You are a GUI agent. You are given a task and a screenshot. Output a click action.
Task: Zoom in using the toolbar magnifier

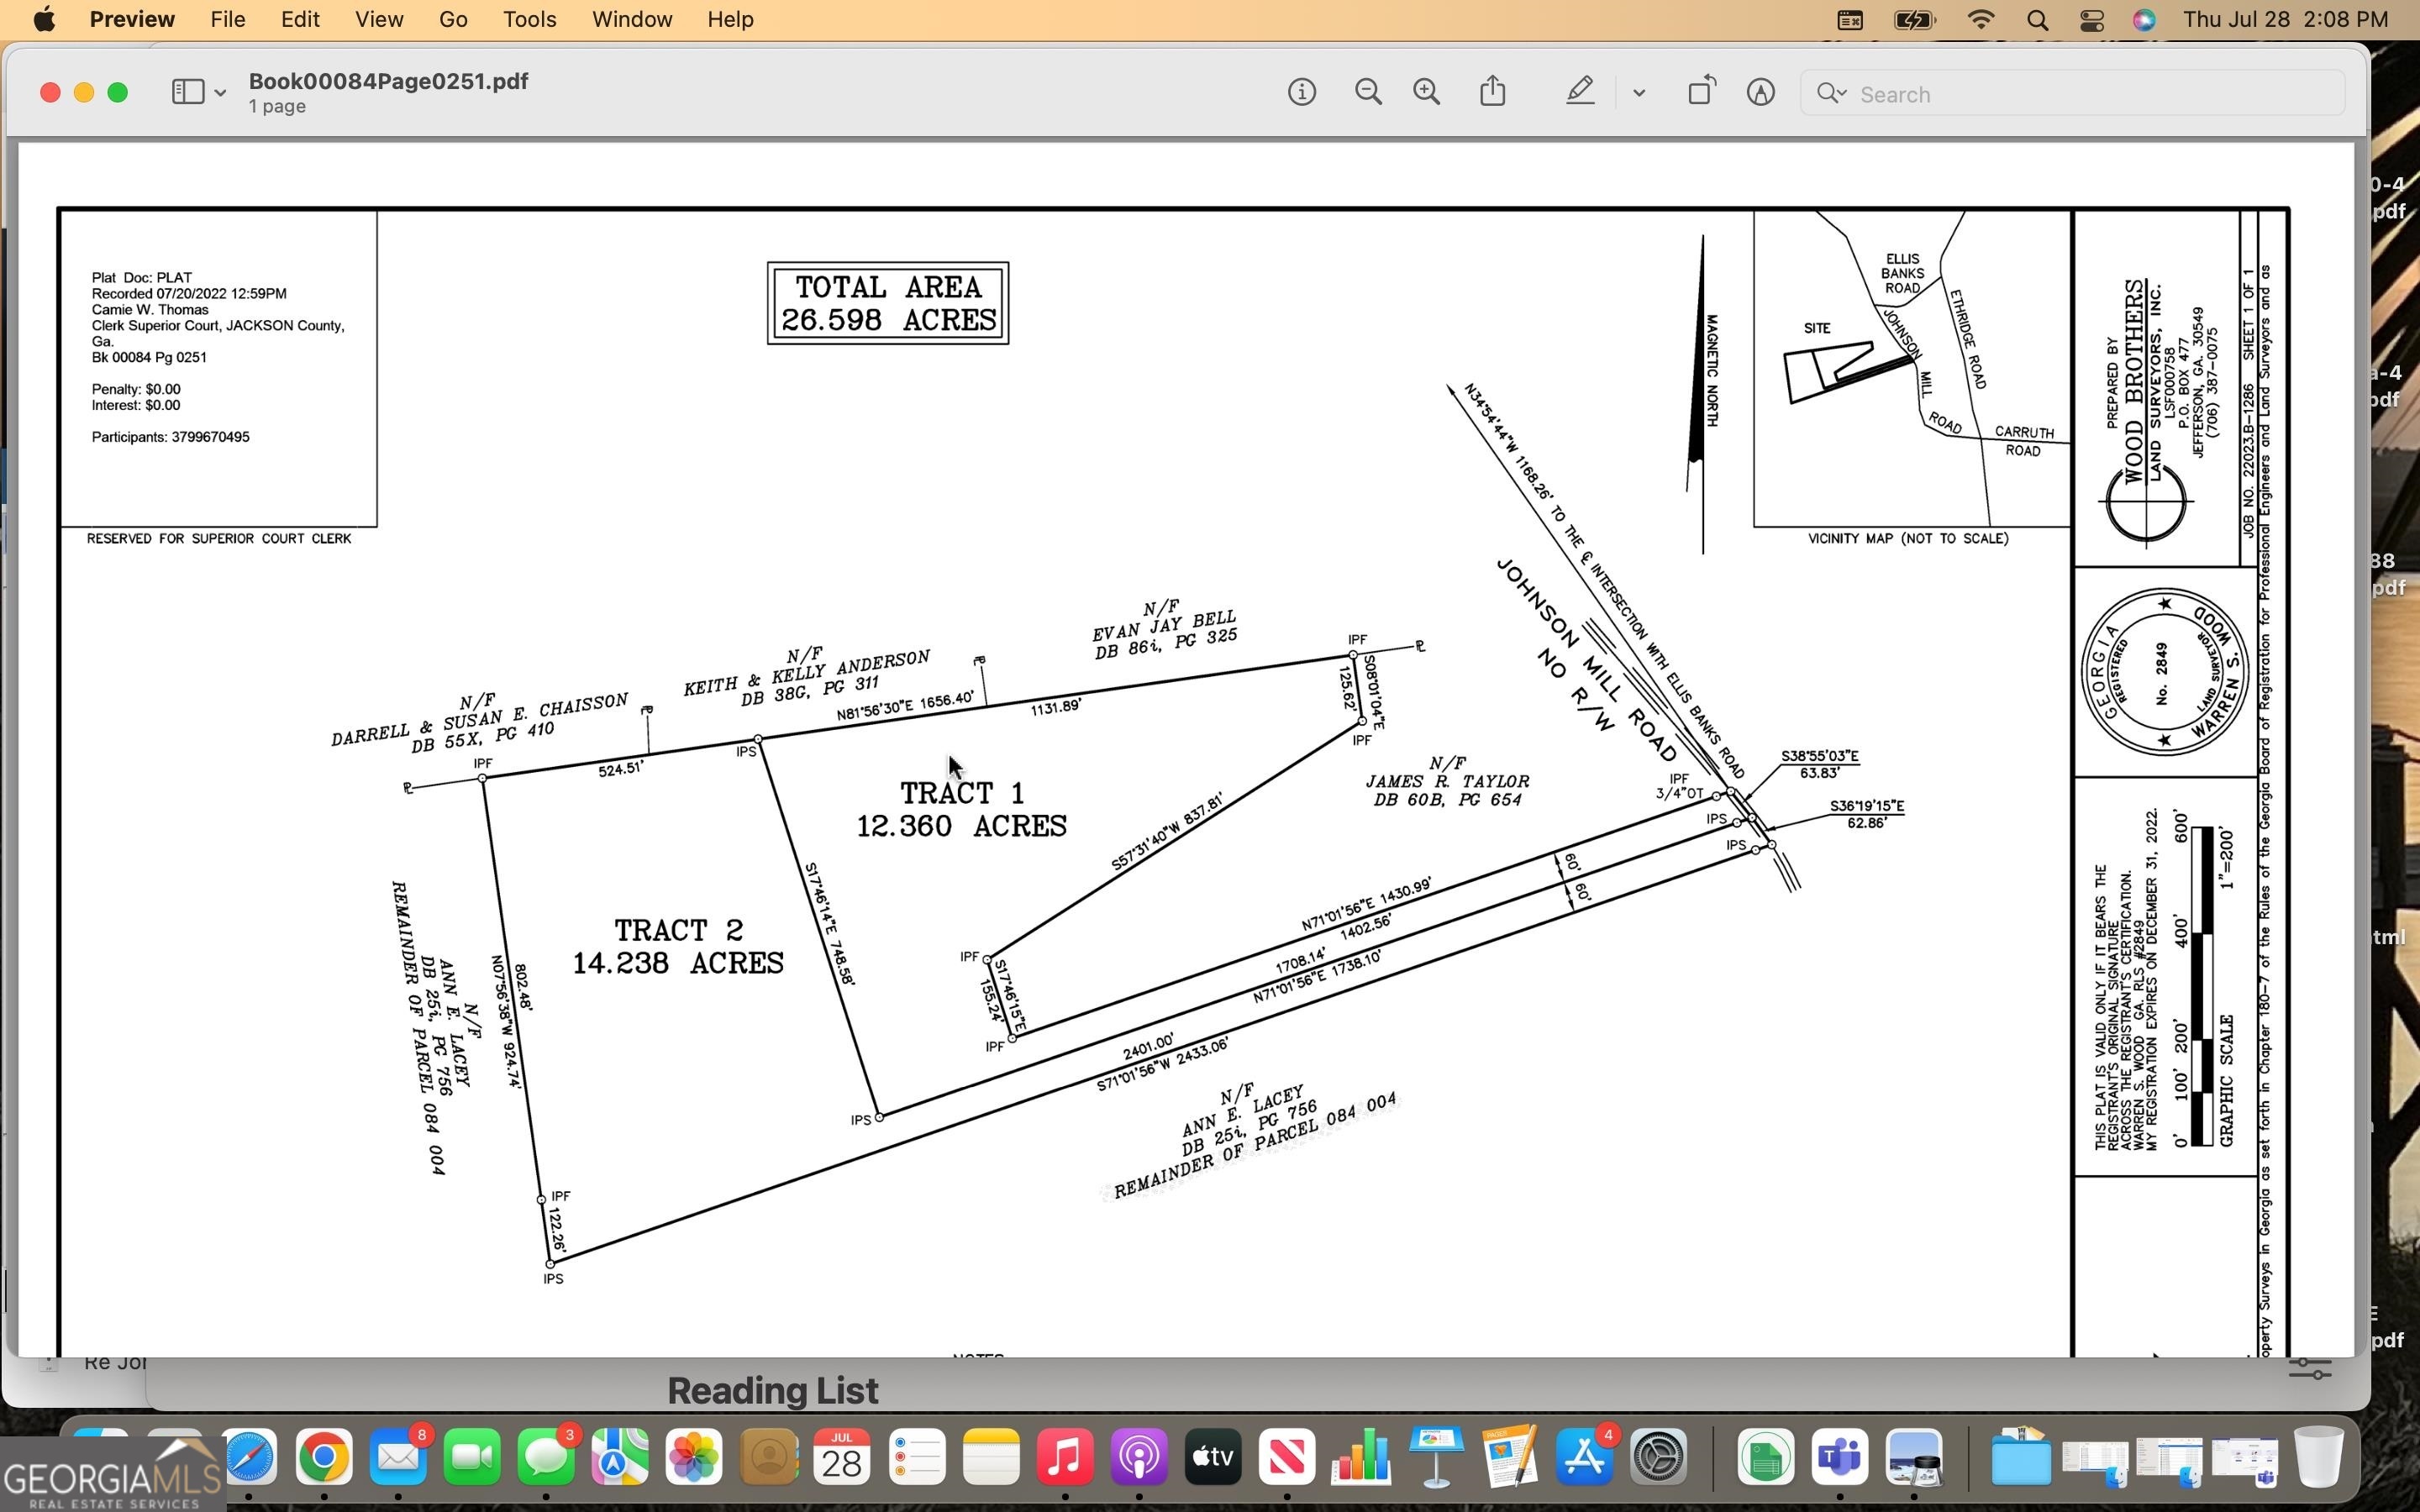tap(1426, 93)
